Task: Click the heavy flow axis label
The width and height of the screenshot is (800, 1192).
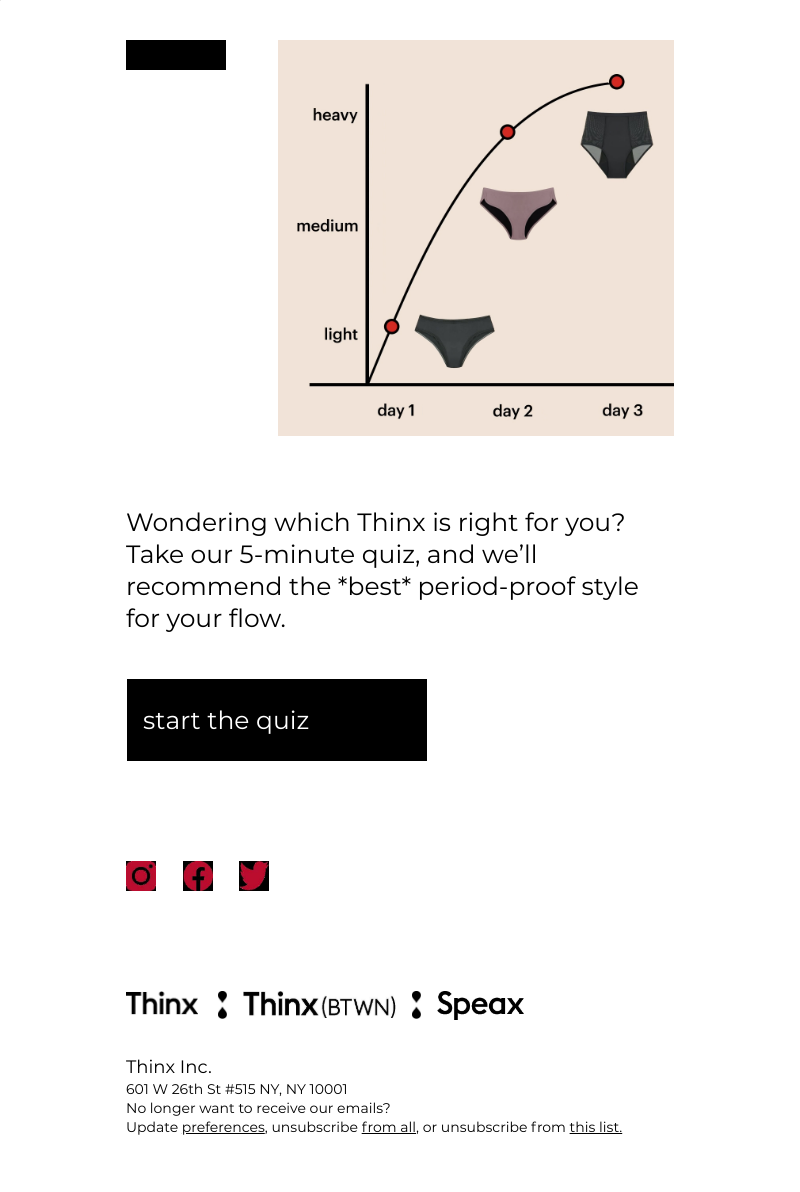Action: [335, 115]
